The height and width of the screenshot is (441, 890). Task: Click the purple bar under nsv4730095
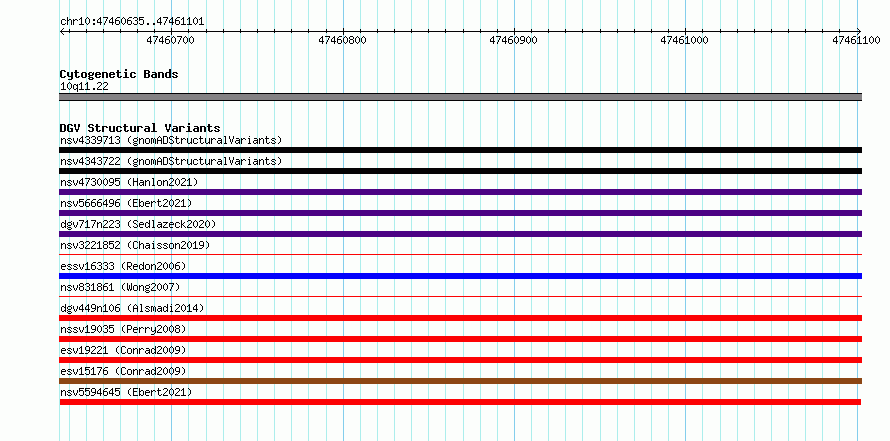click(x=460, y=192)
